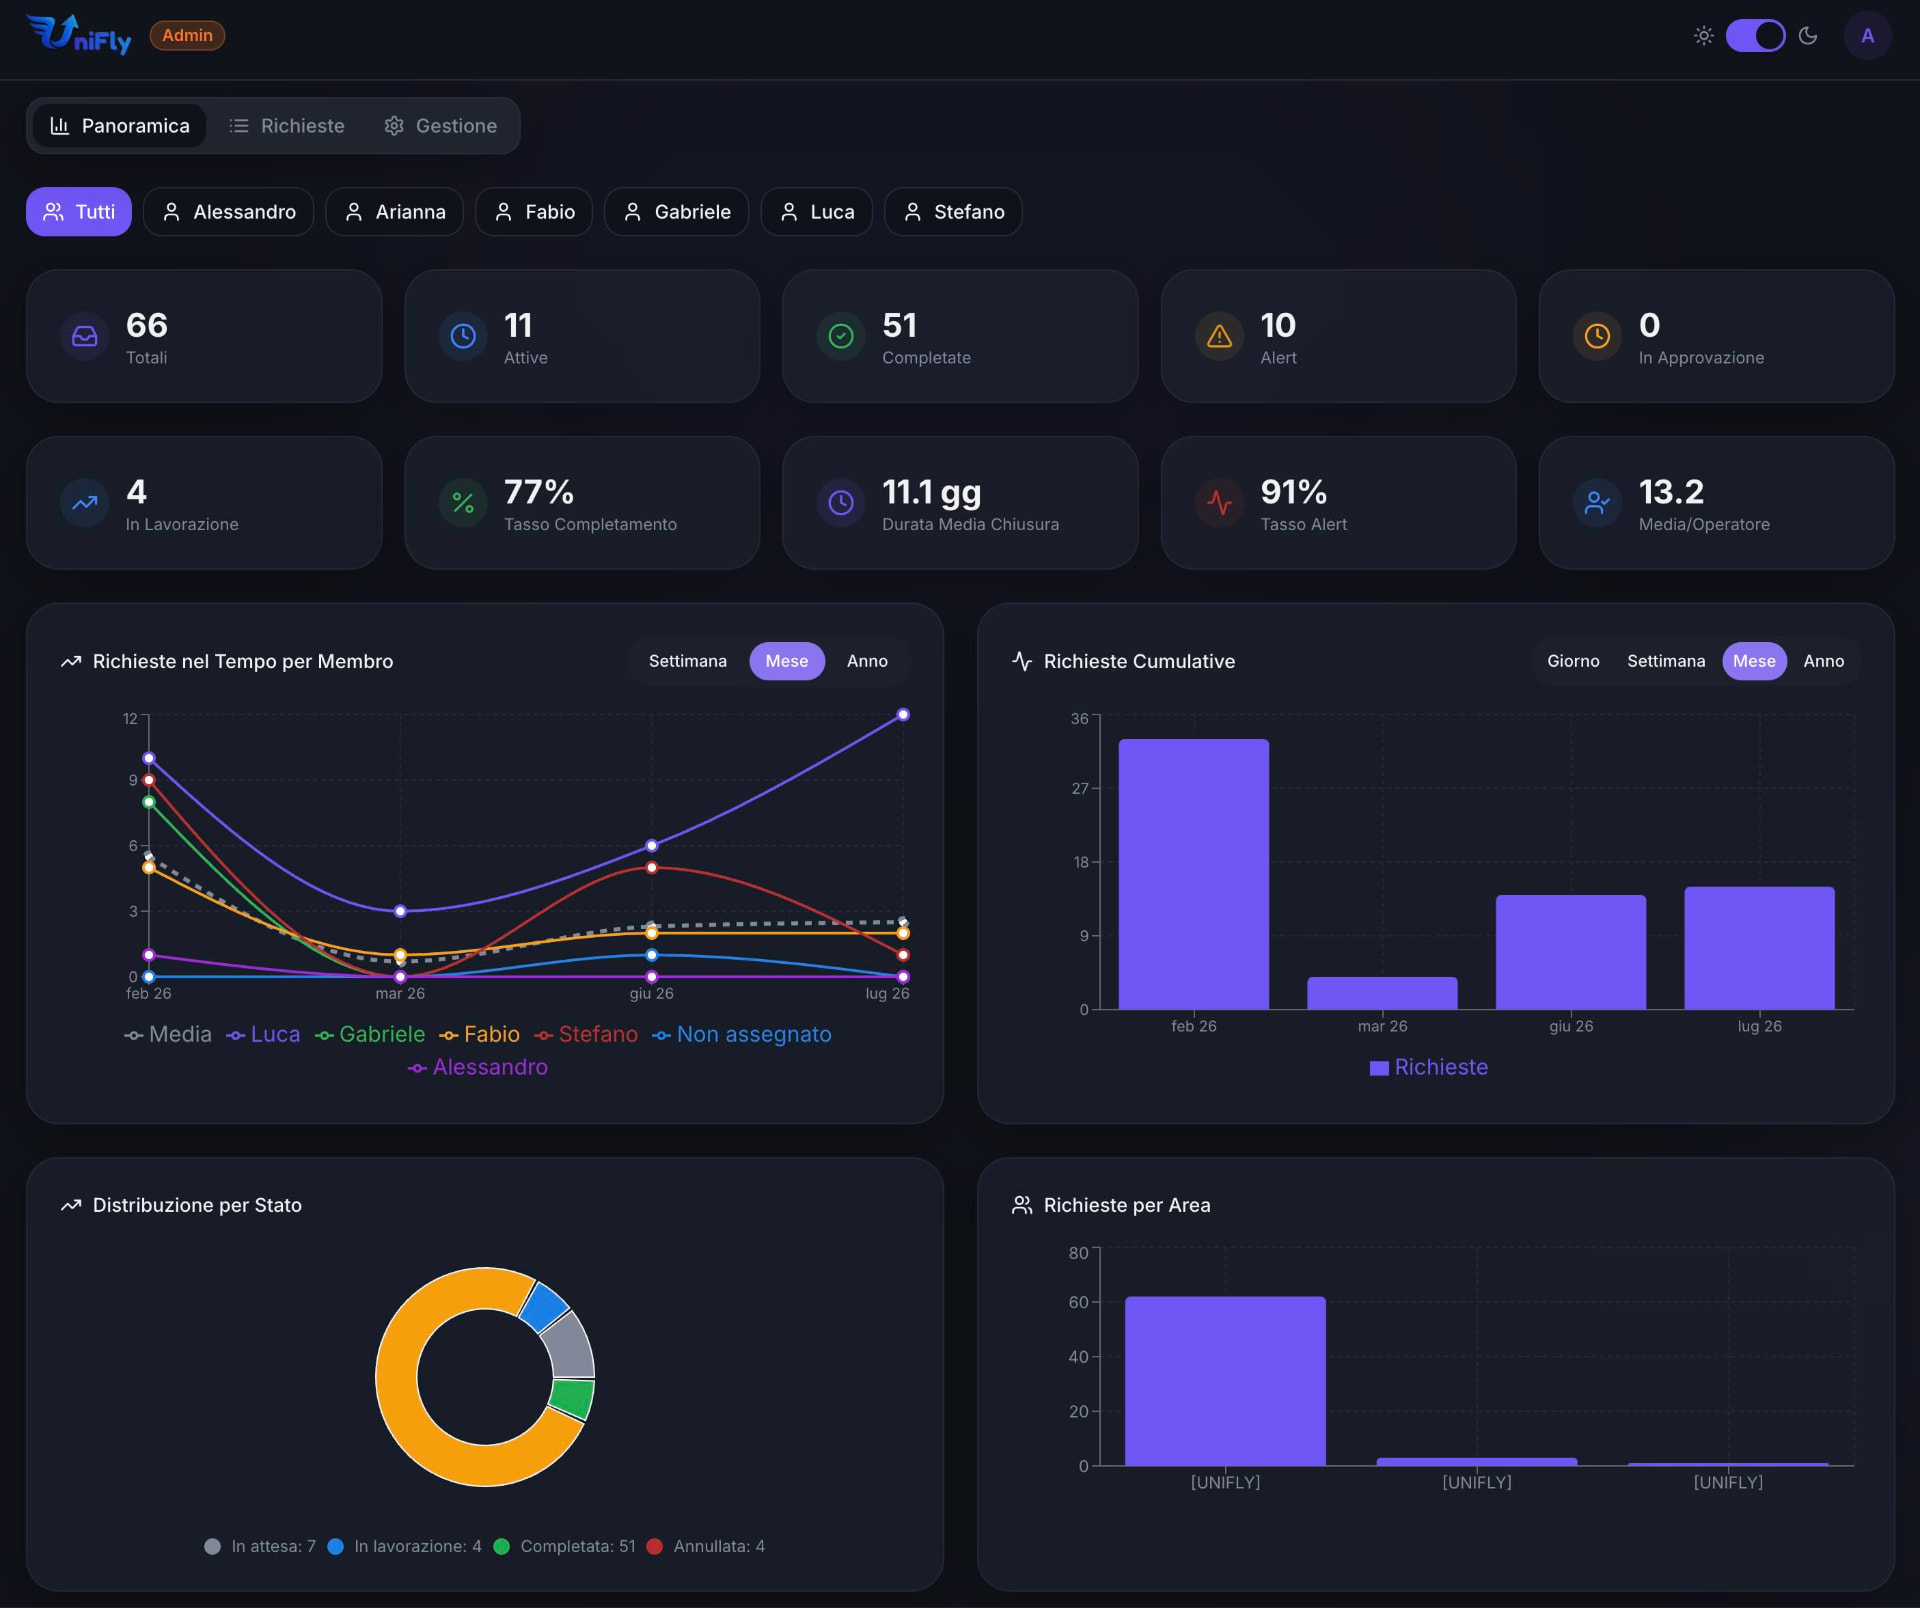Viewport: 1920px width, 1608px height.
Task: Select Settimana in member chart
Action: (688, 661)
